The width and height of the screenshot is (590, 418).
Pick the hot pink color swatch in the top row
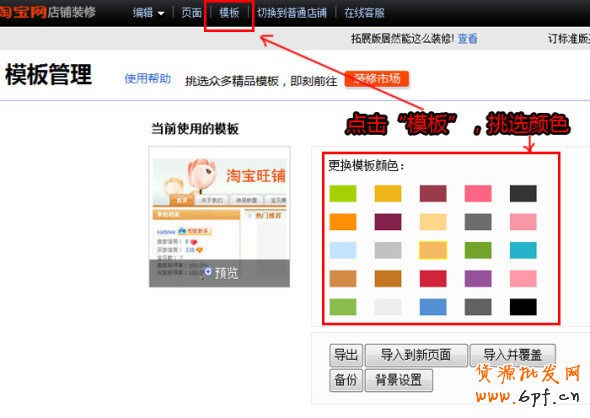coord(478,193)
